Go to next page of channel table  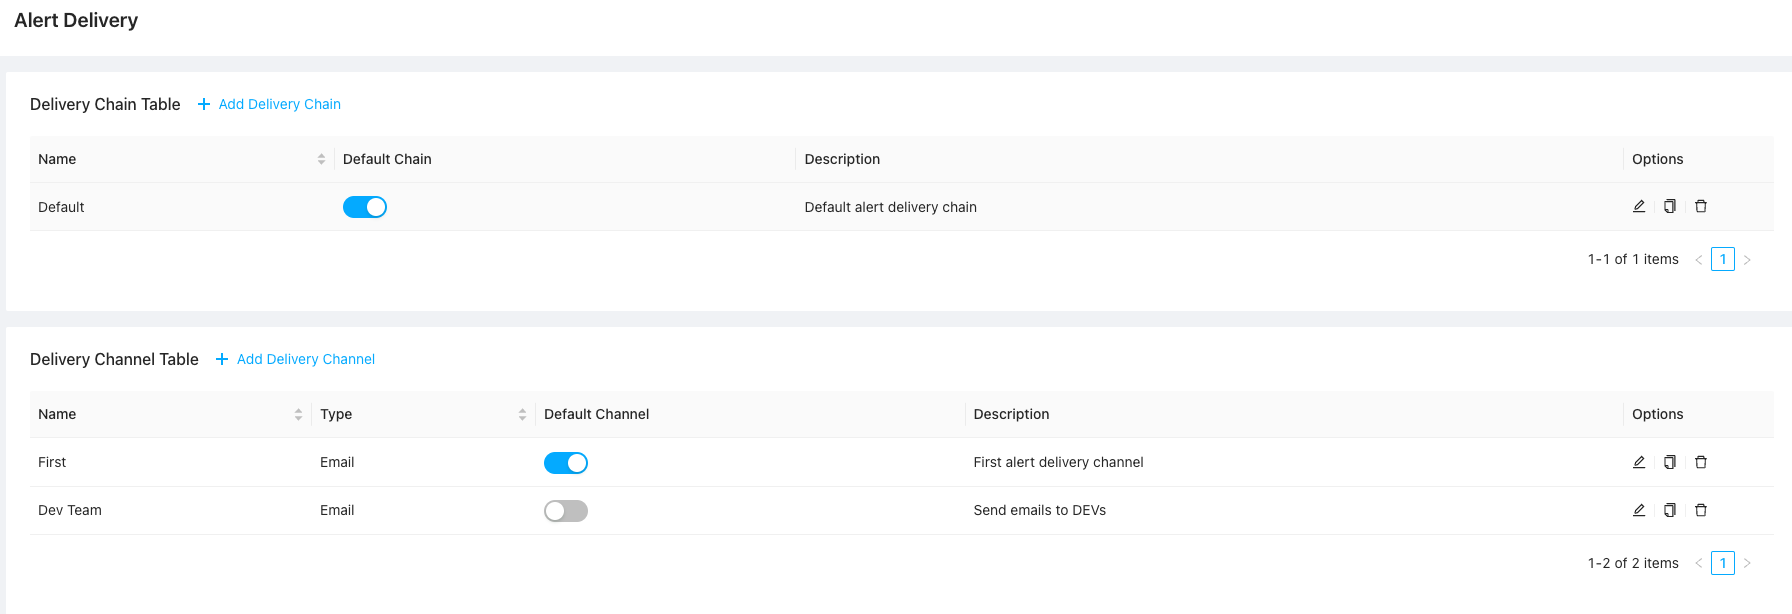(1747, 564)
